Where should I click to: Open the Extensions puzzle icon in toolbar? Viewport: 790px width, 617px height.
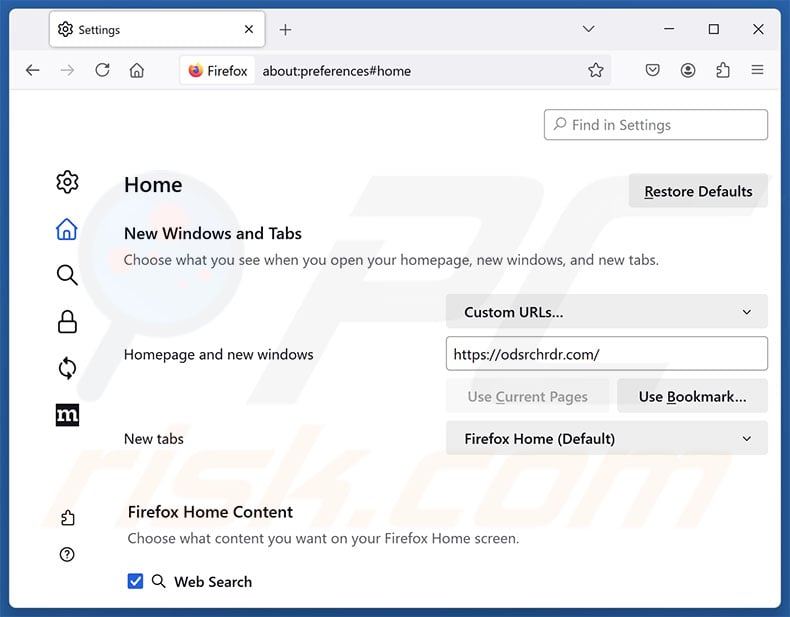tap(723, 70)
